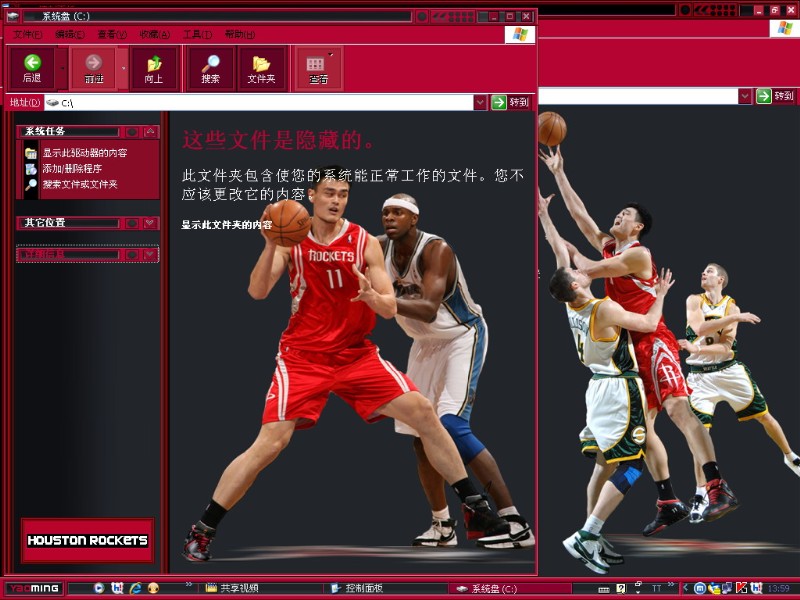
Task: Open the 搜索 (Search) toolbar icon
Action: click(x=210, y=67)
